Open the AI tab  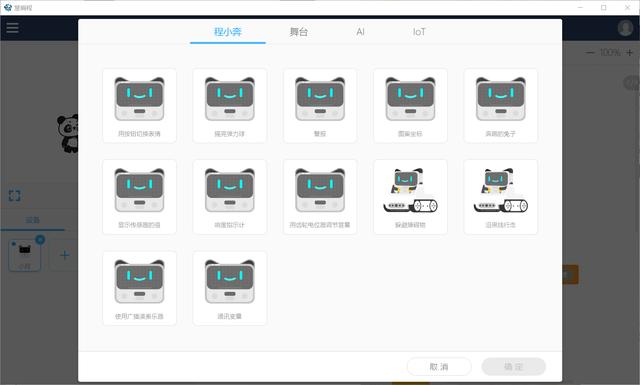pyautogui.click(x=360, y=32)
